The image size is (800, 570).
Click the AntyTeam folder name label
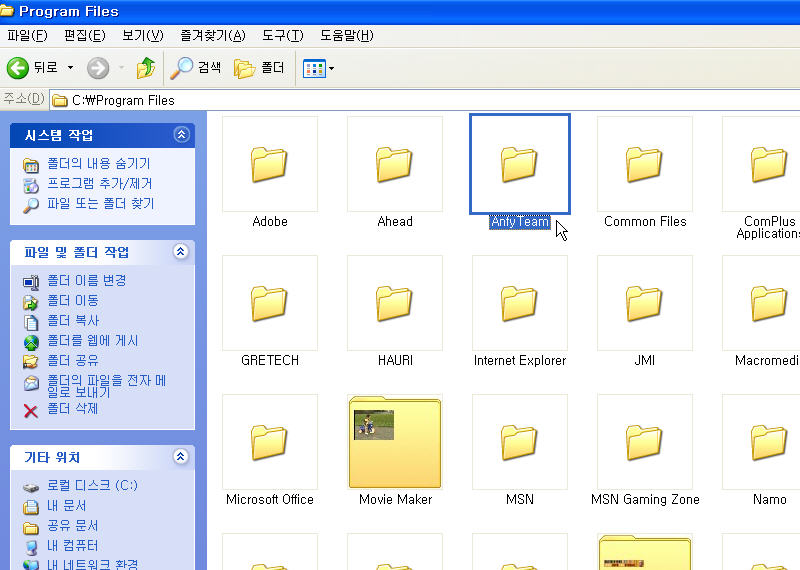[x=520, y=222]
